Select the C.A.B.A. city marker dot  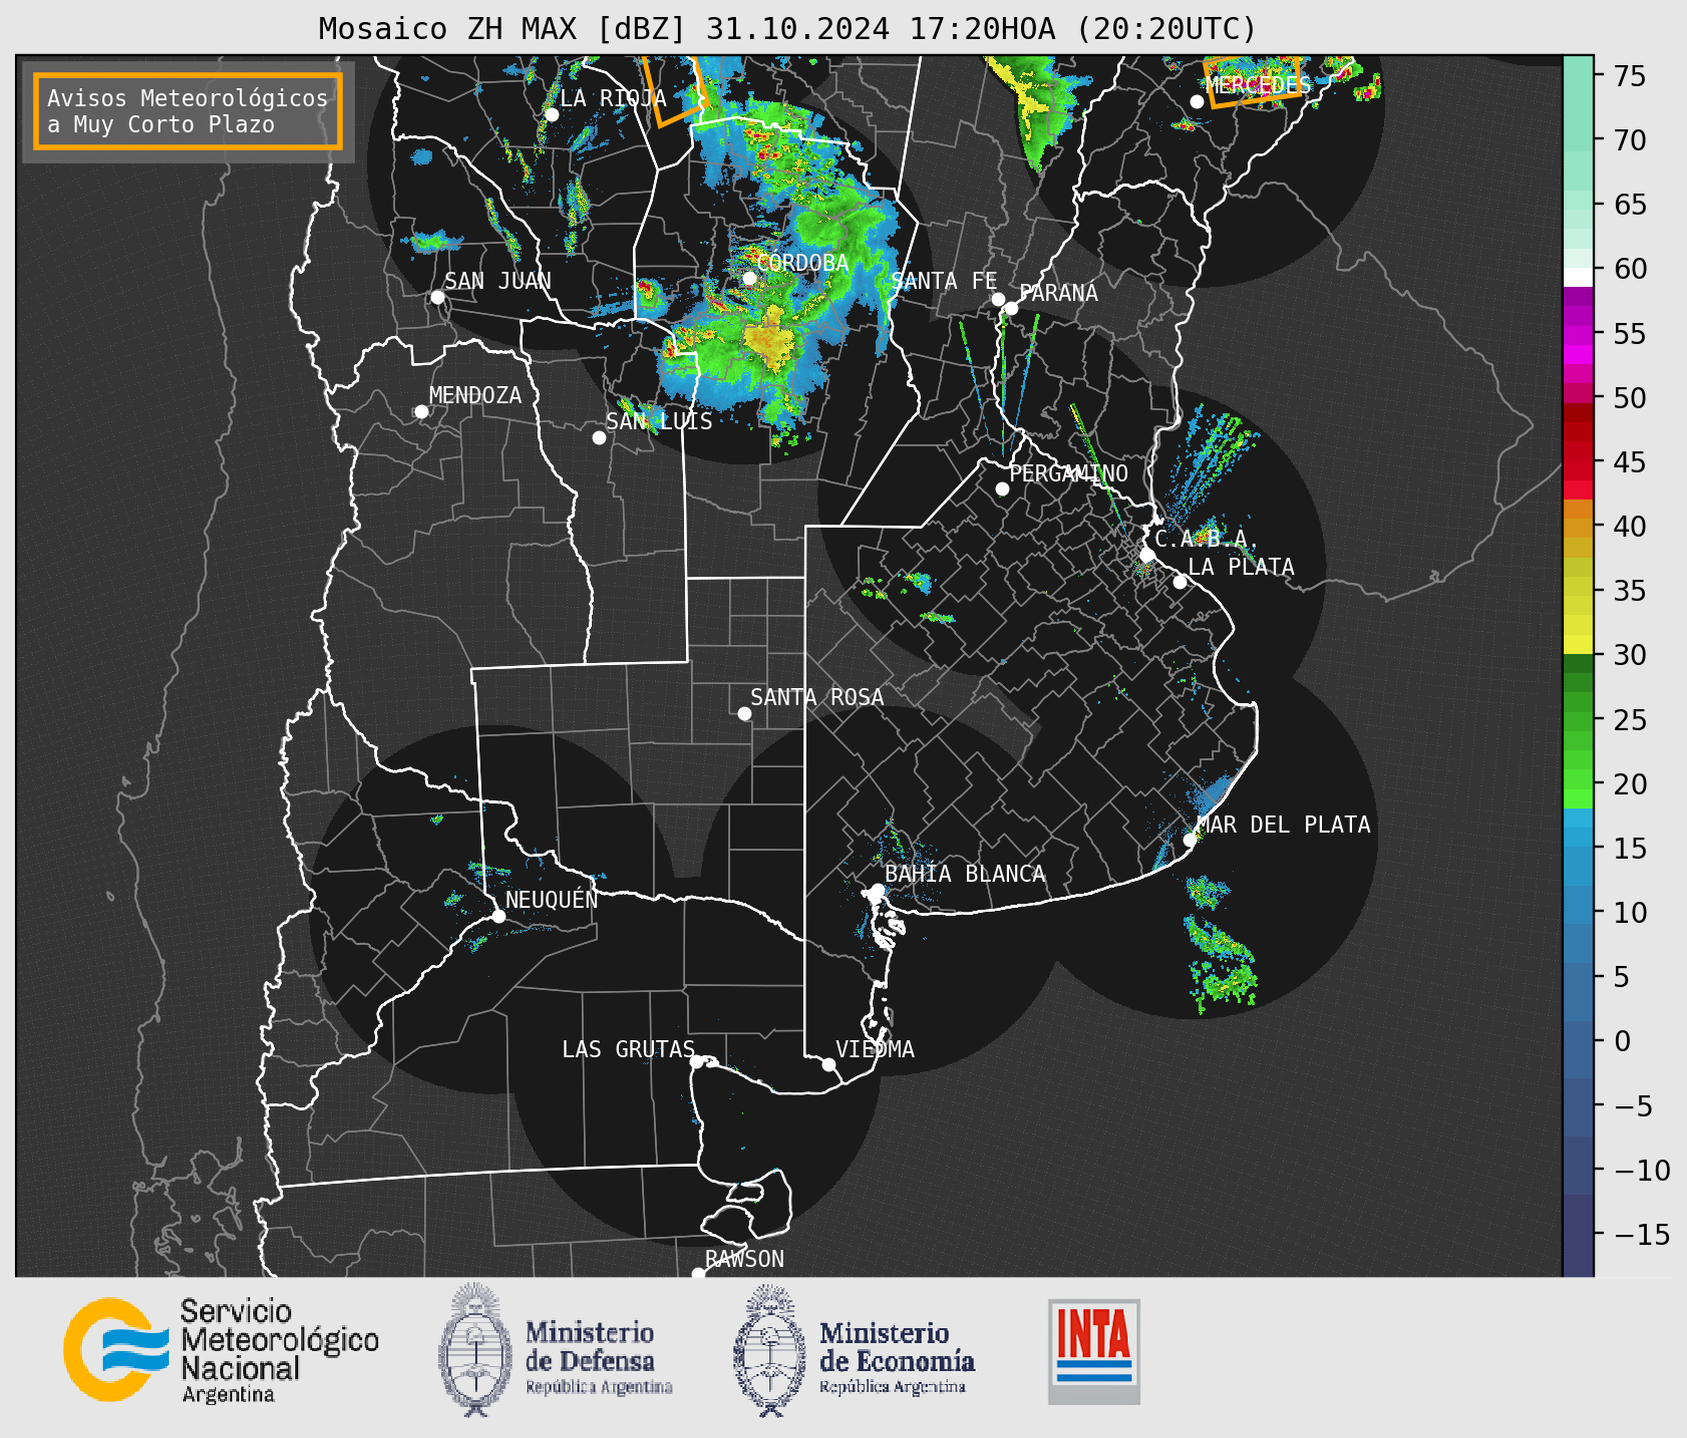point(1147,555)
